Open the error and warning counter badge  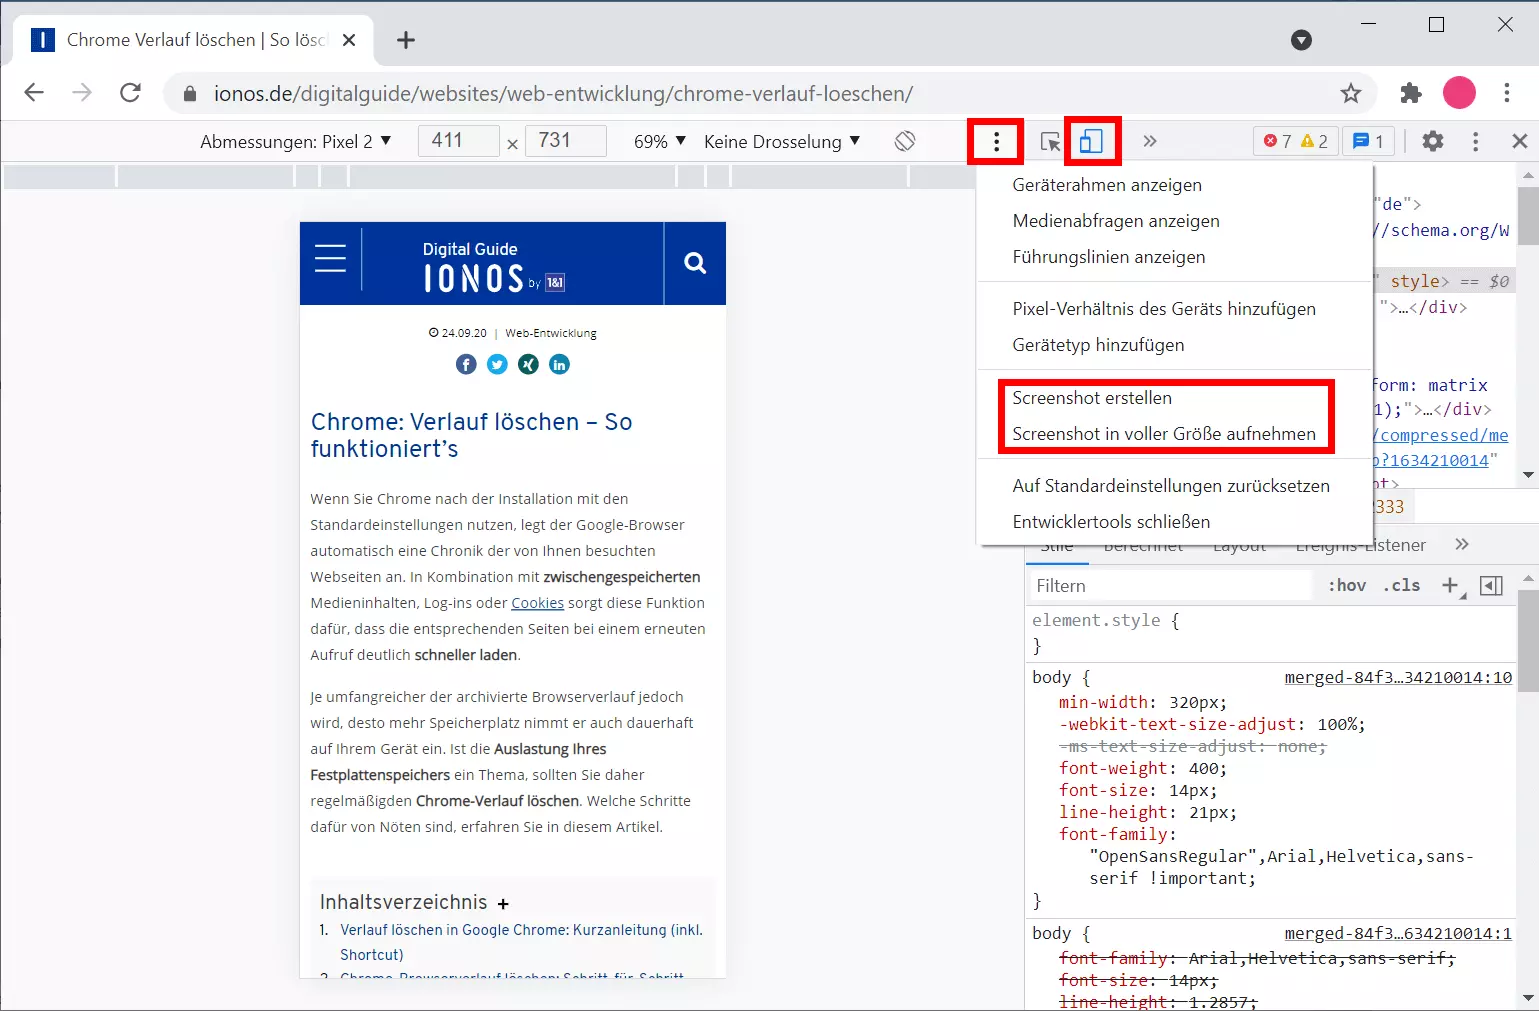(x=1295, y=141)
